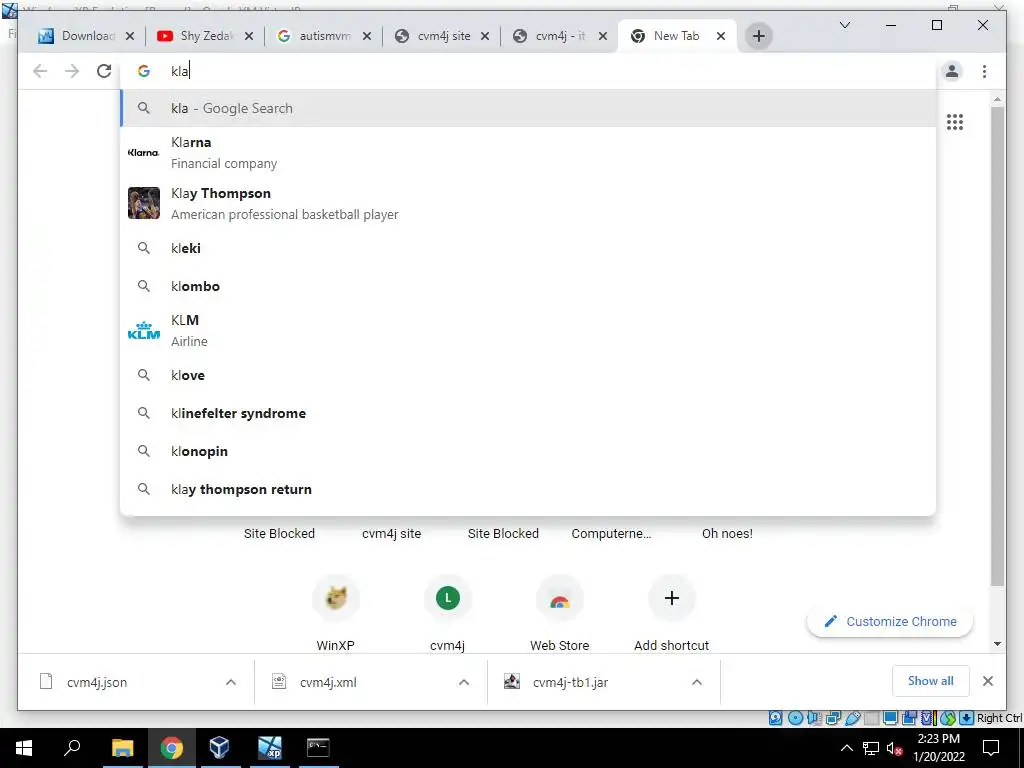Click the WinXP doge shortcut icon
The height and width of the screenshot is (768, 1024).
pyautogui.click(x=336, y=598)
